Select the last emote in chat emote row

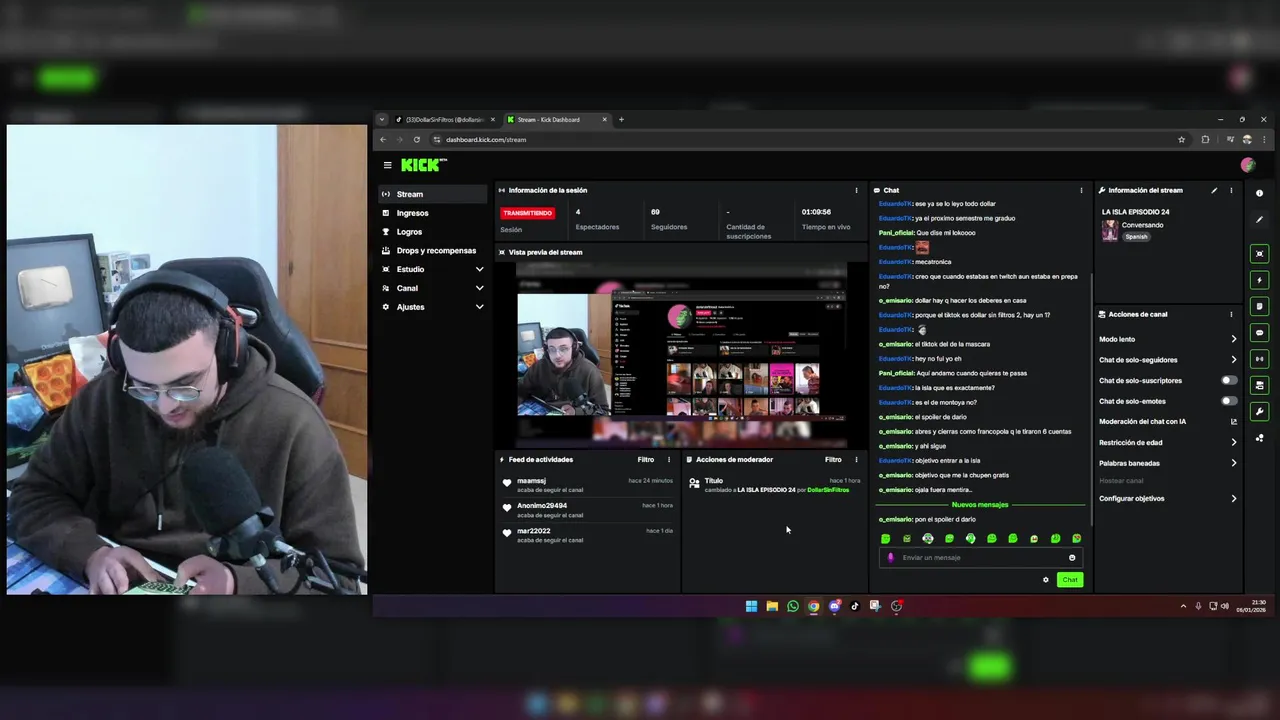click(x=1077, y=539)
